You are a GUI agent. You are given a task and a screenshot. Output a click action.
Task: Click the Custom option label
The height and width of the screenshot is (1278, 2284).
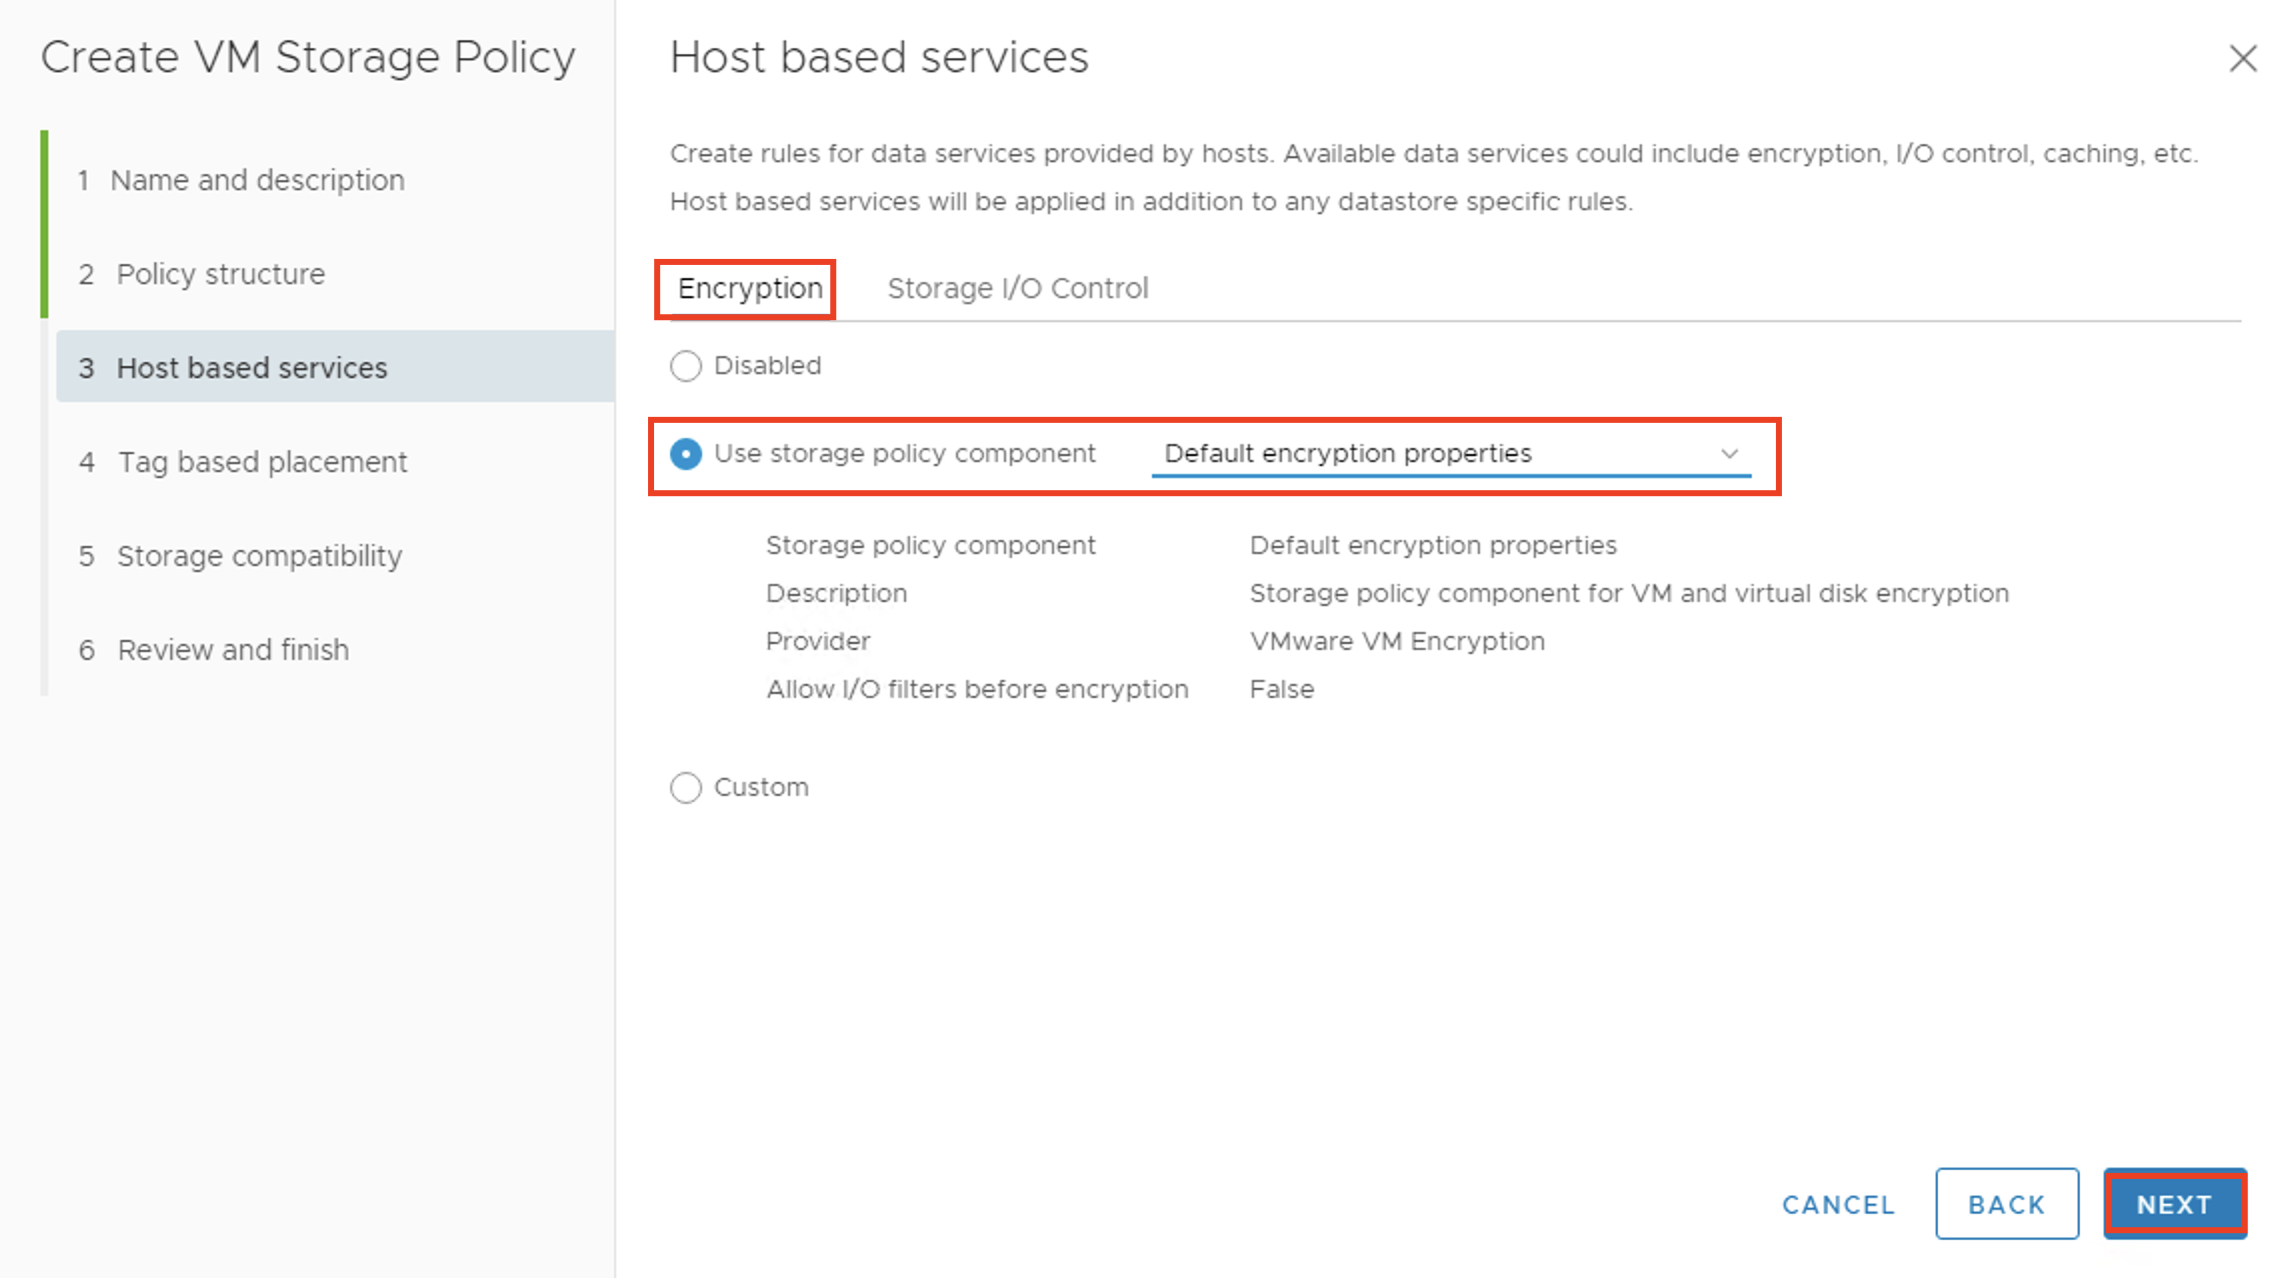pyautogui.click(x=761, y=788)
